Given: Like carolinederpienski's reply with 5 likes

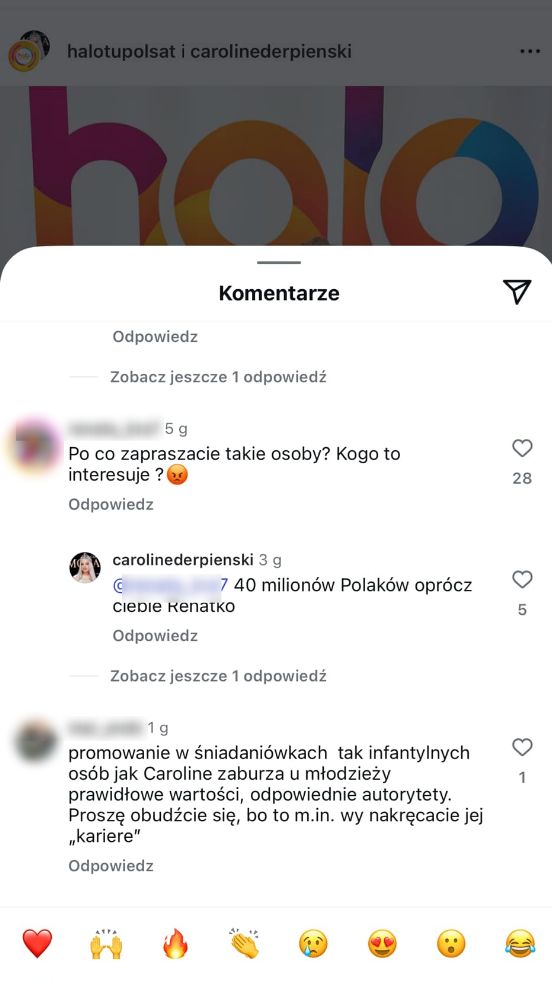Looking at the screenshot, I should (x=522, y=579).
